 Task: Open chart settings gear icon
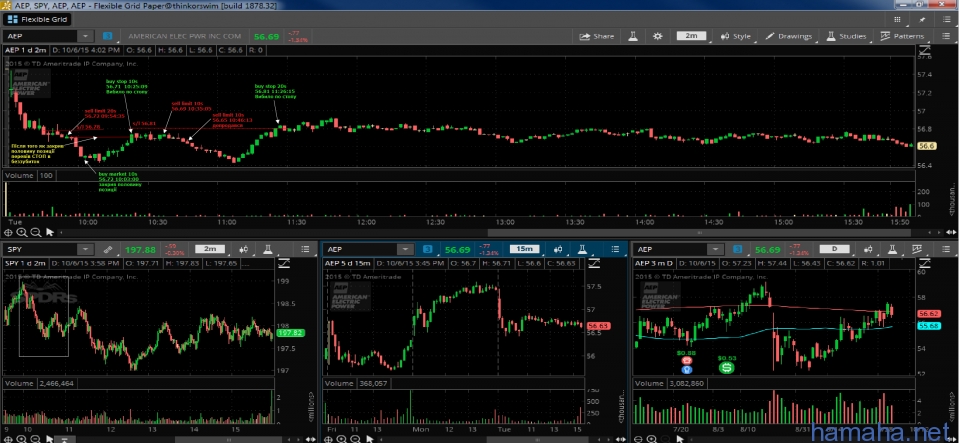[x=658, y=37]
